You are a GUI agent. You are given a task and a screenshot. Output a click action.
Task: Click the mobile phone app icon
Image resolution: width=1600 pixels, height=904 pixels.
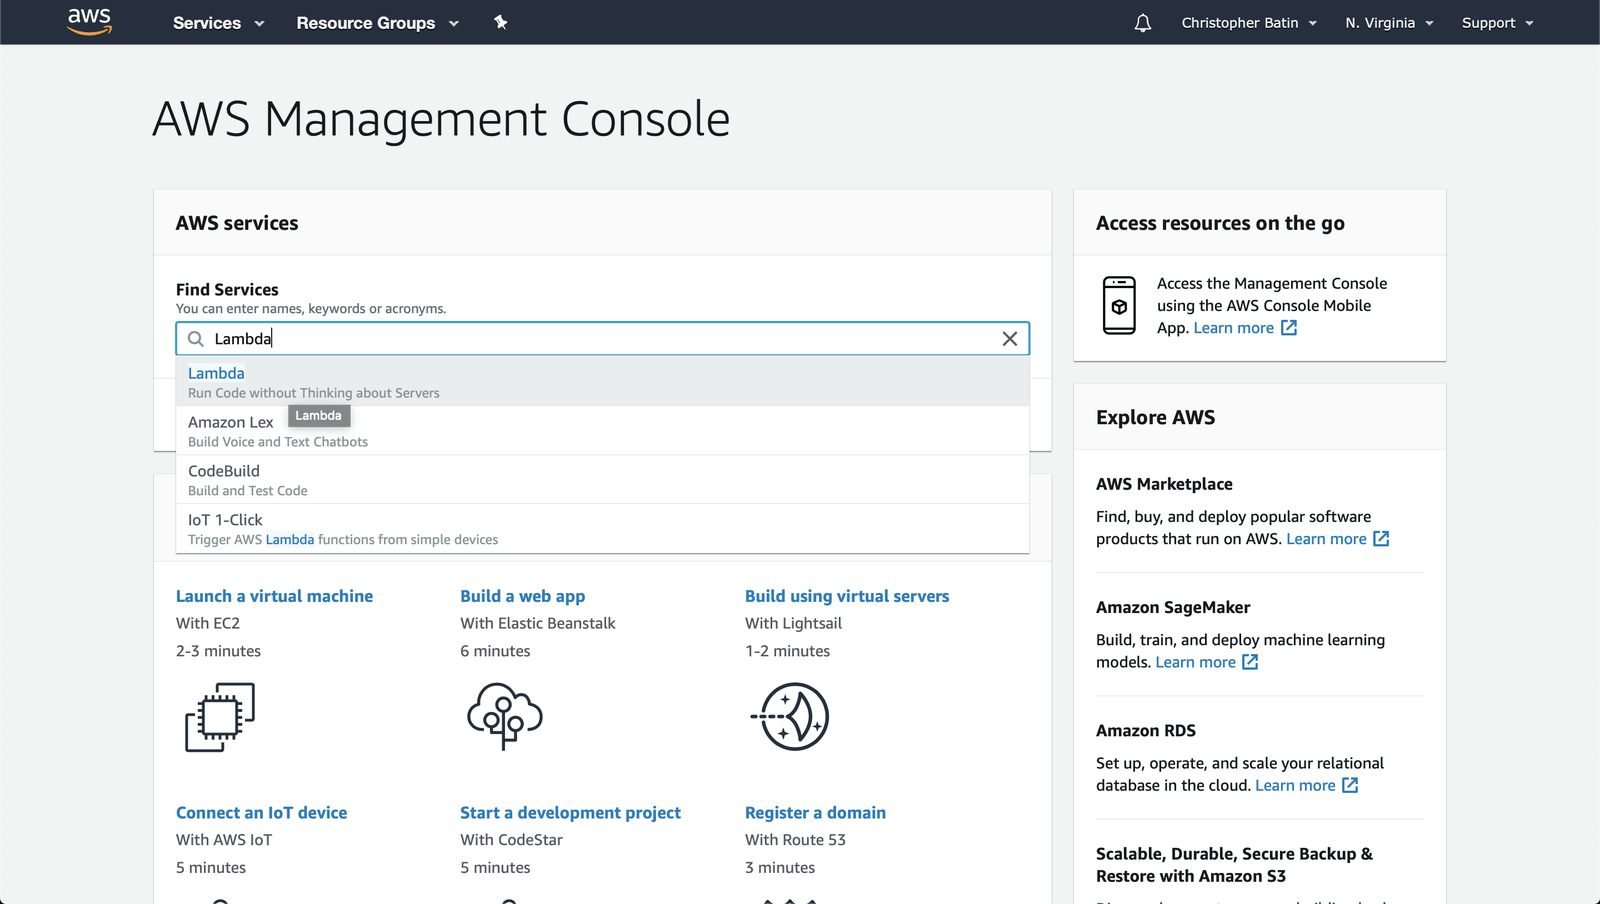coord(1119,305)
